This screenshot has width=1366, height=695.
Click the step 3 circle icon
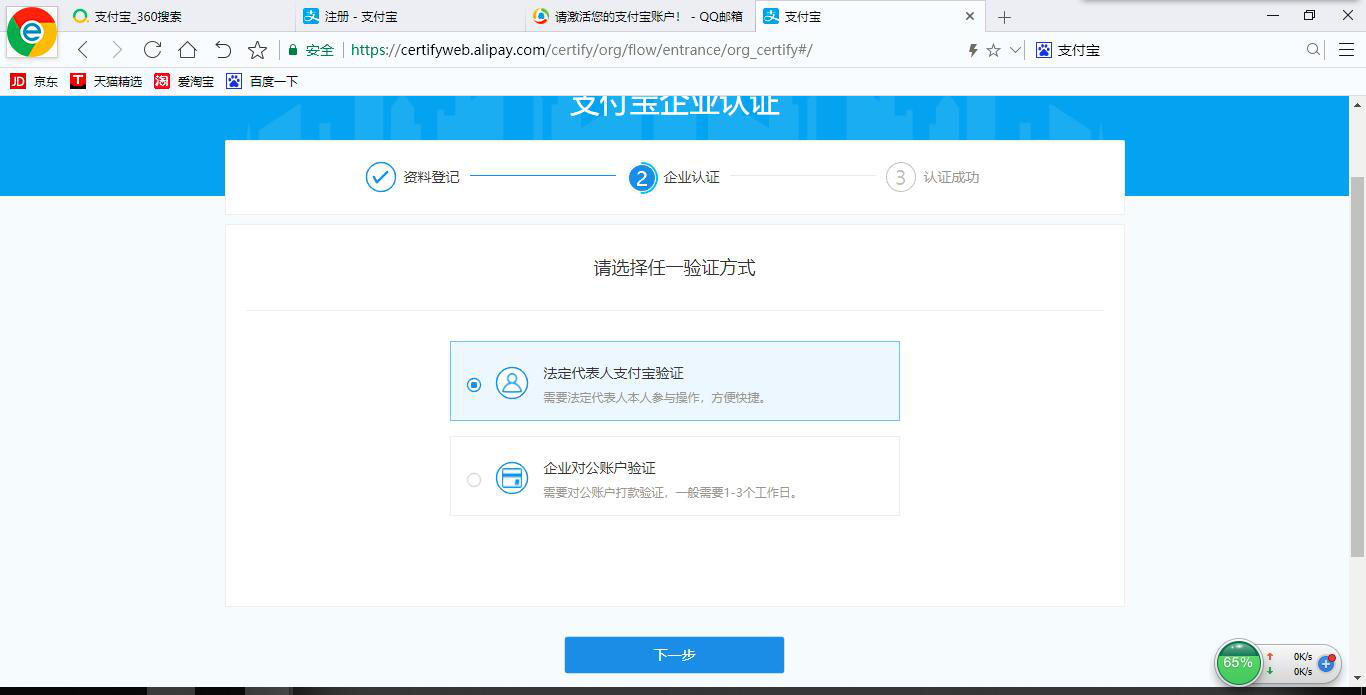[900, 177]
